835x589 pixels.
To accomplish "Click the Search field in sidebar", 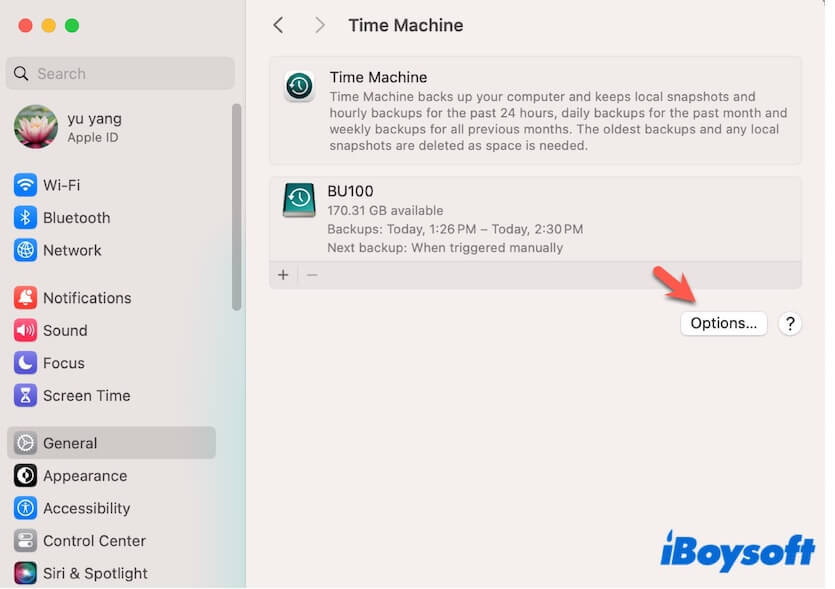I will point(120,73).
